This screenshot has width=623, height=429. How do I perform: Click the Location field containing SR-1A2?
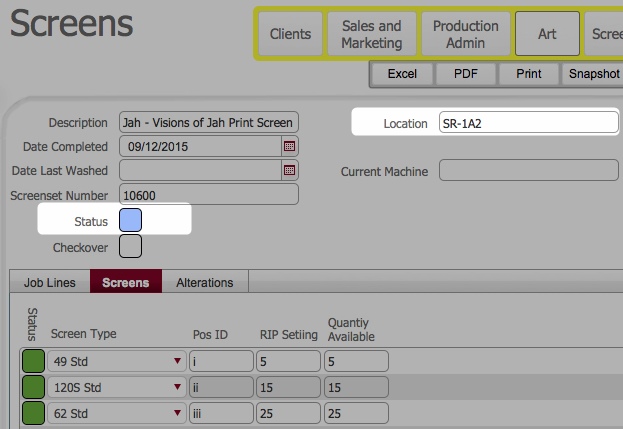point(527,123)
